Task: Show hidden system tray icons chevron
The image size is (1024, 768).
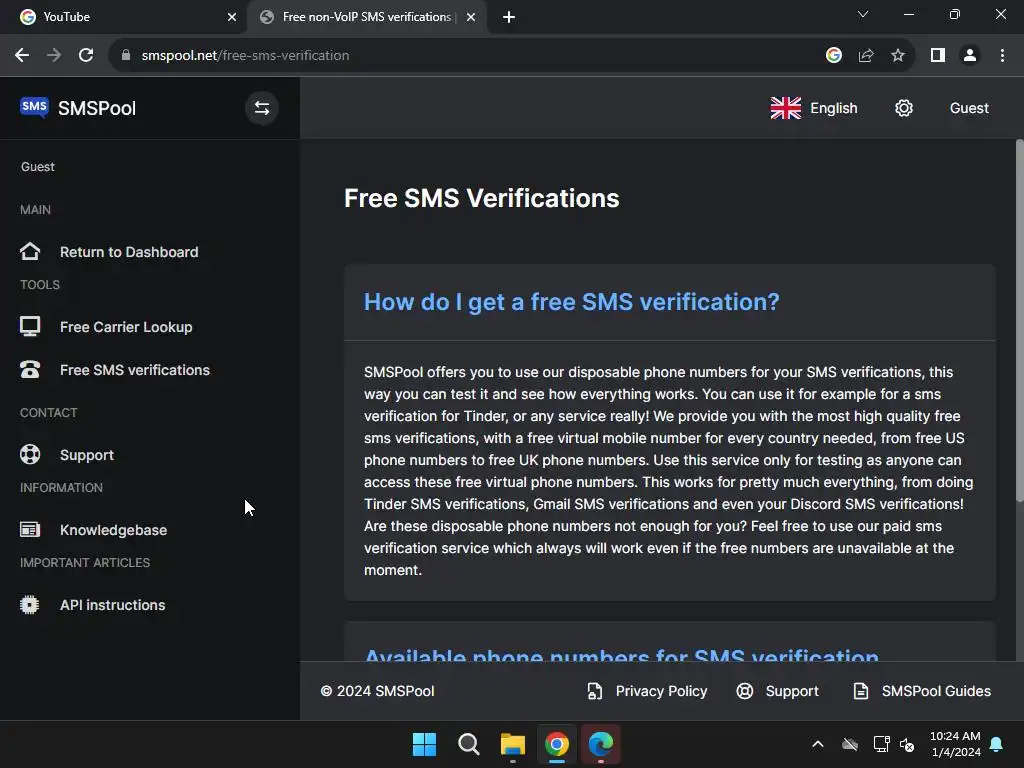Action: click(x=818, y=744)
